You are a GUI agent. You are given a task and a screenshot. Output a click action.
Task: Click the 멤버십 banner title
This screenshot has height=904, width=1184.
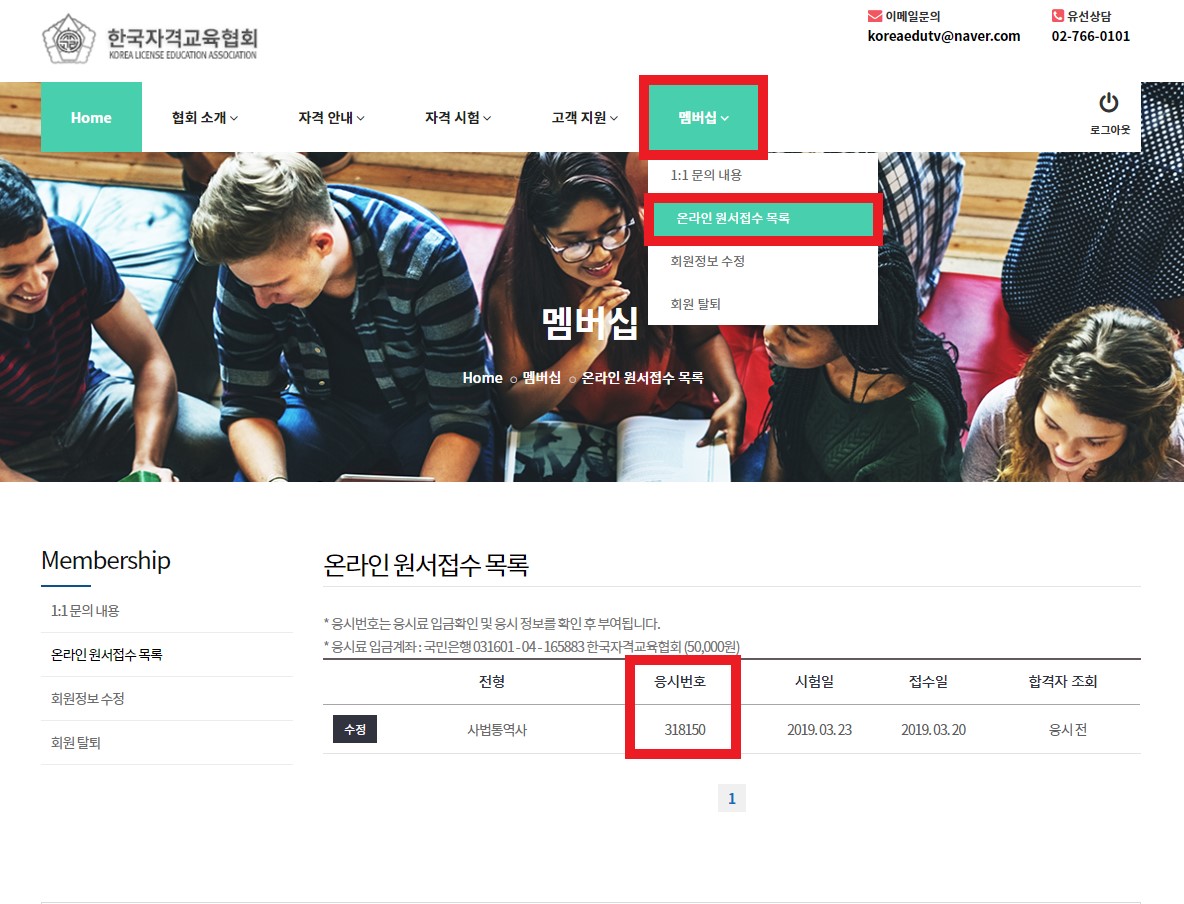click(590, 323)
